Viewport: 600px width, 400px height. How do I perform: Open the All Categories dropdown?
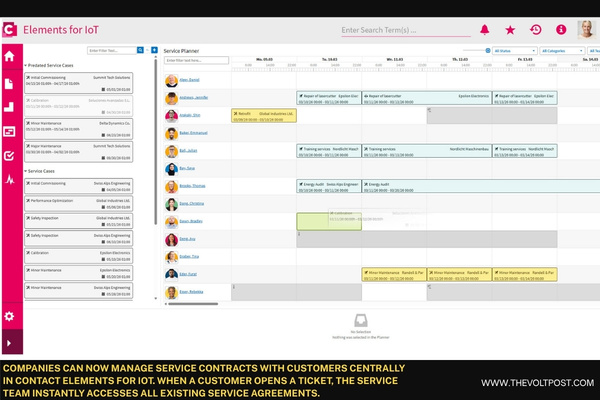click(562, 51)
